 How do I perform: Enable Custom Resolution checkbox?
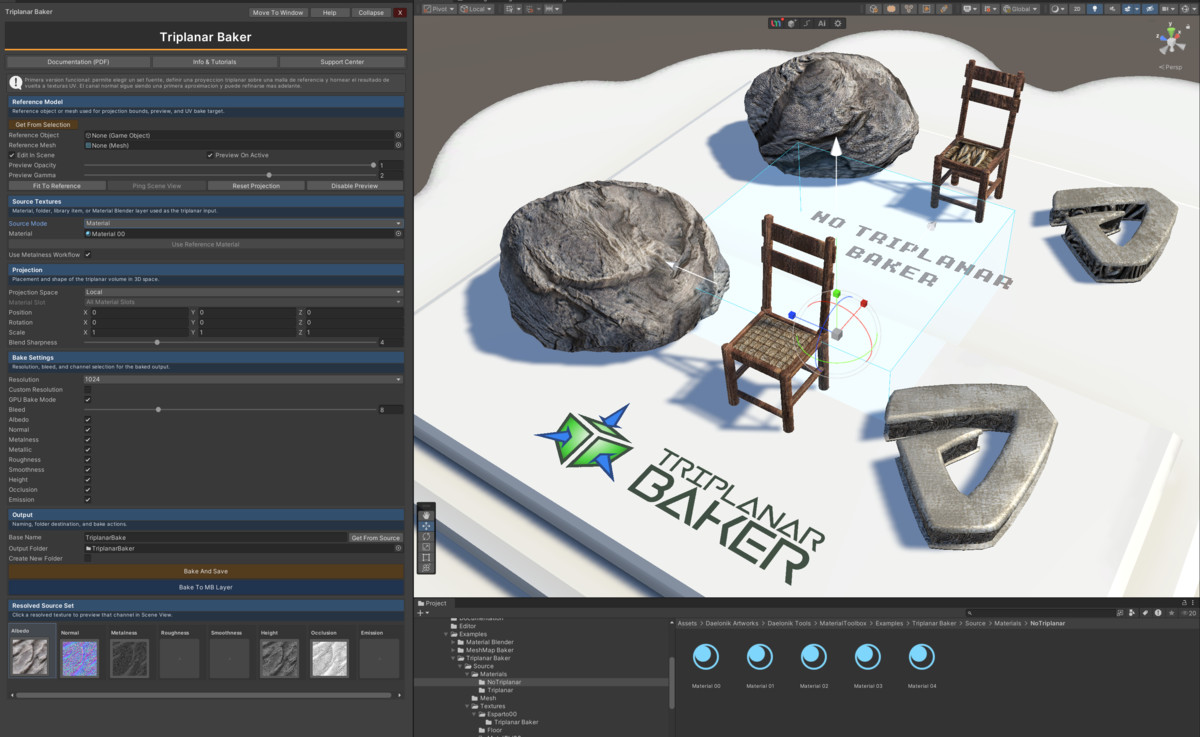88,390
